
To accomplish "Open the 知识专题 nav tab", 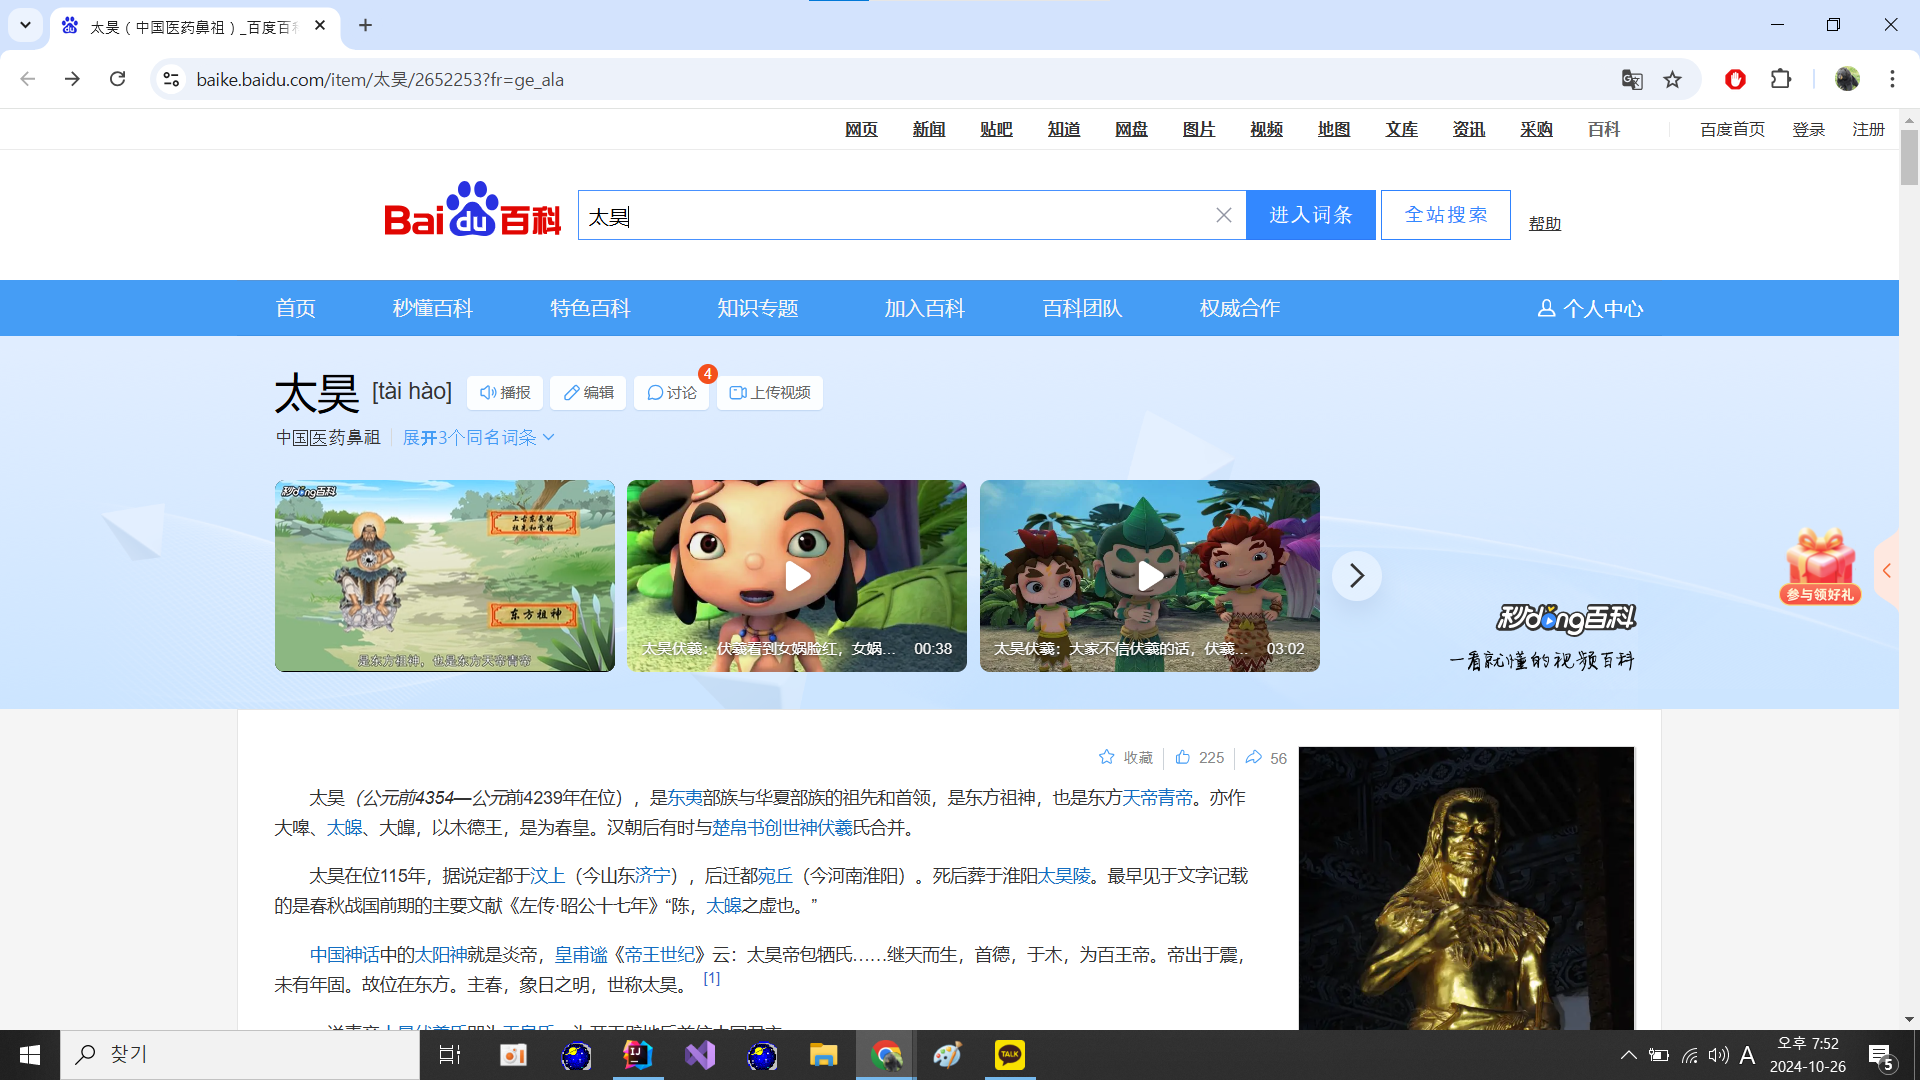I will point(758,309).
